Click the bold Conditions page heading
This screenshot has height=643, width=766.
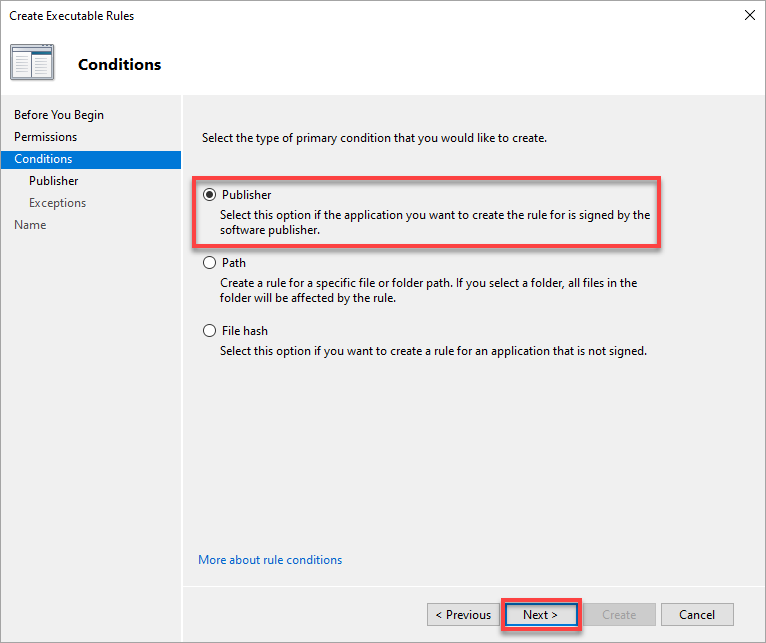click(x=120, y=64)
